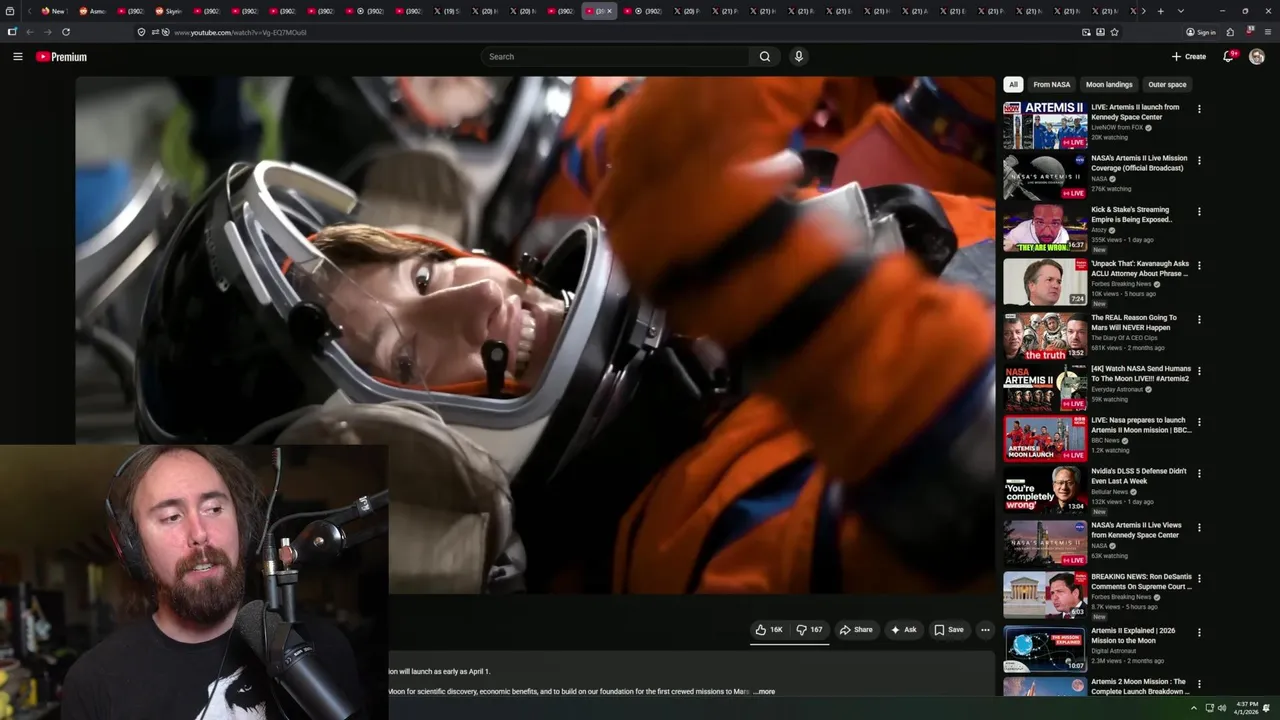Image resolution: width=1280 pixels, height=720 pixels.
Task: Select the 'Outer space' filter chip
Action: [x=1167, y=85]
